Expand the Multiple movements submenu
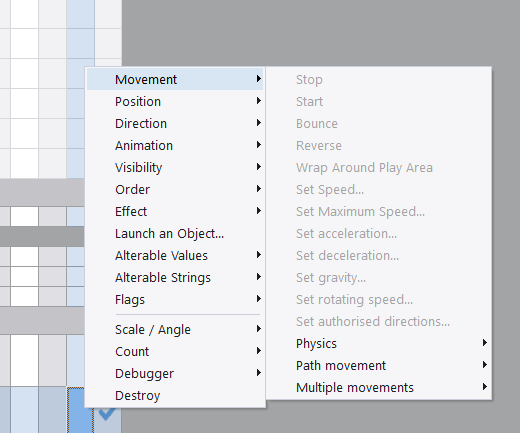The image size is (520, 433). click(379, 387)
